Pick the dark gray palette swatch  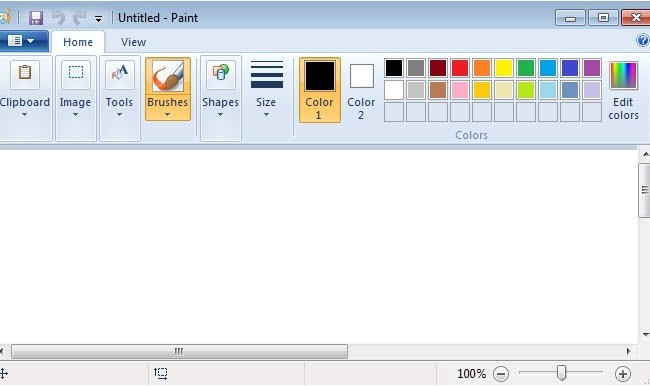[416, 68]
